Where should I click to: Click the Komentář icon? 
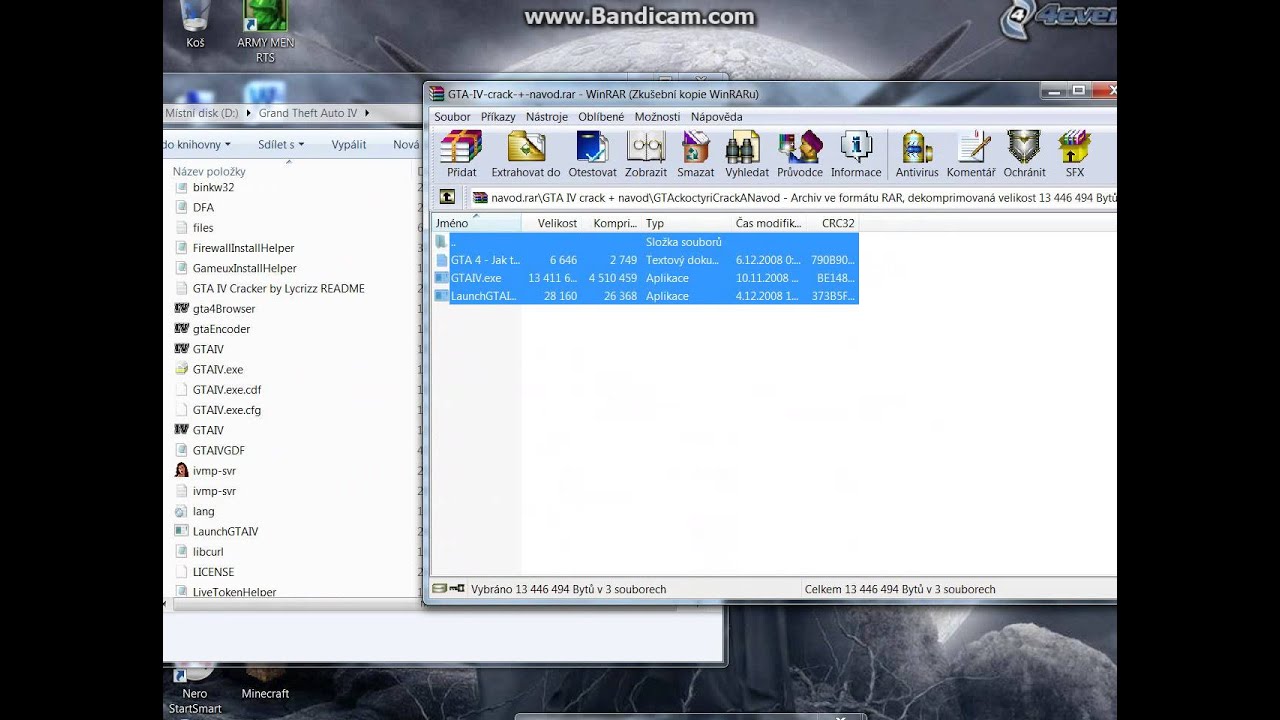point(971,154)
